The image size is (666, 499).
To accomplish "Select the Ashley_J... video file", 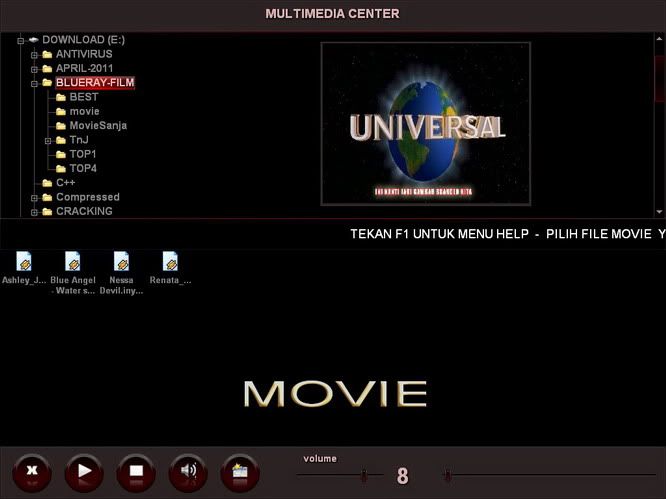I will point(24,268).
